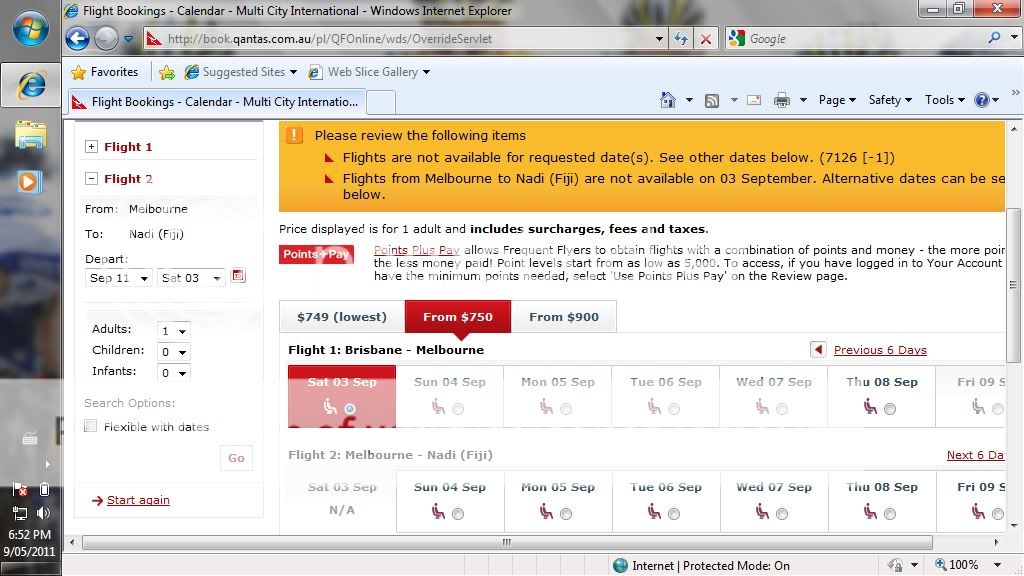Open the Children count dropdown
This screenshot has height=576, width=1024.
click(174, 352)
